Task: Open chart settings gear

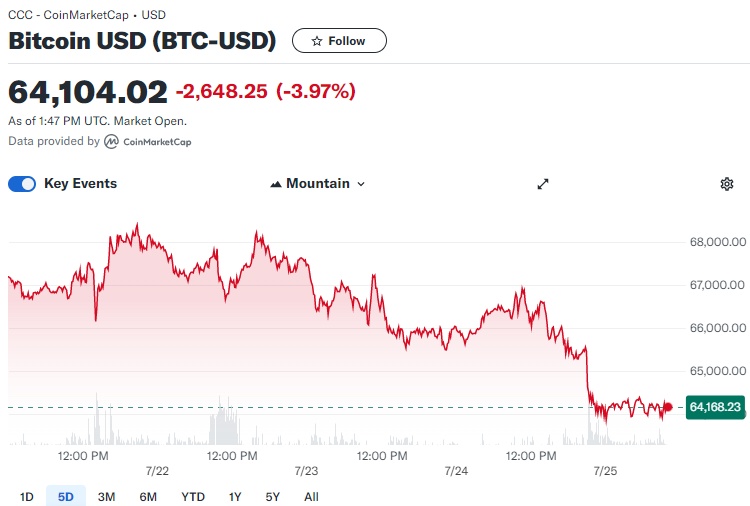Action: [x=727, y=184]
